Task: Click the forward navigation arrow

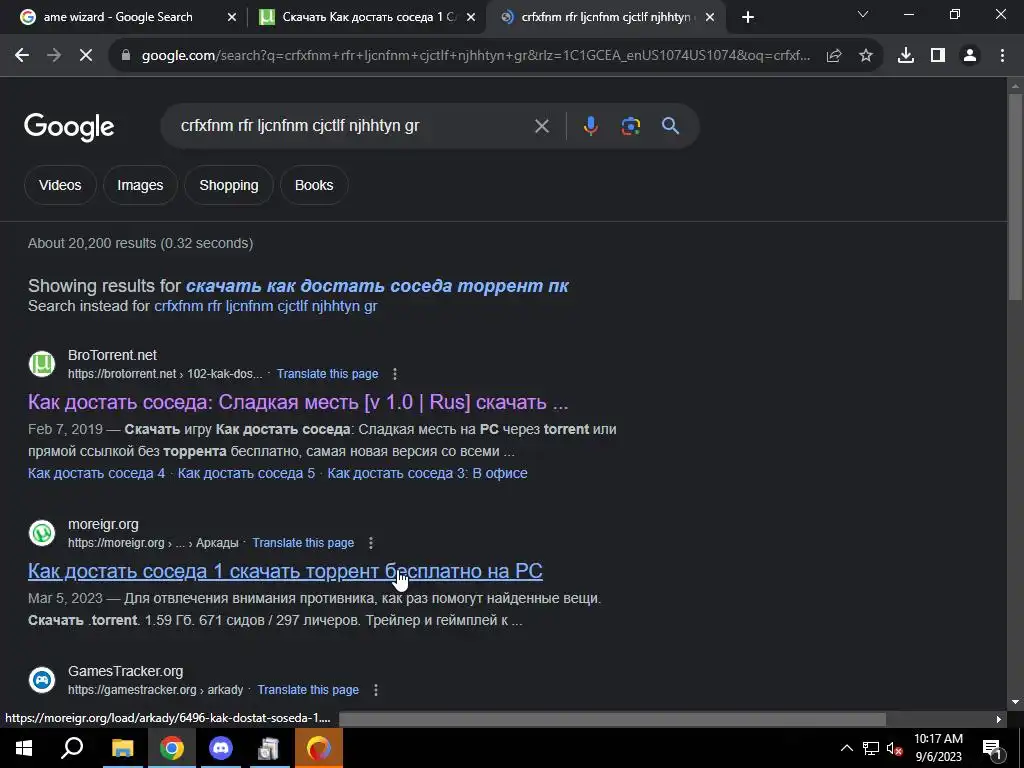Action: coord(54,56)
